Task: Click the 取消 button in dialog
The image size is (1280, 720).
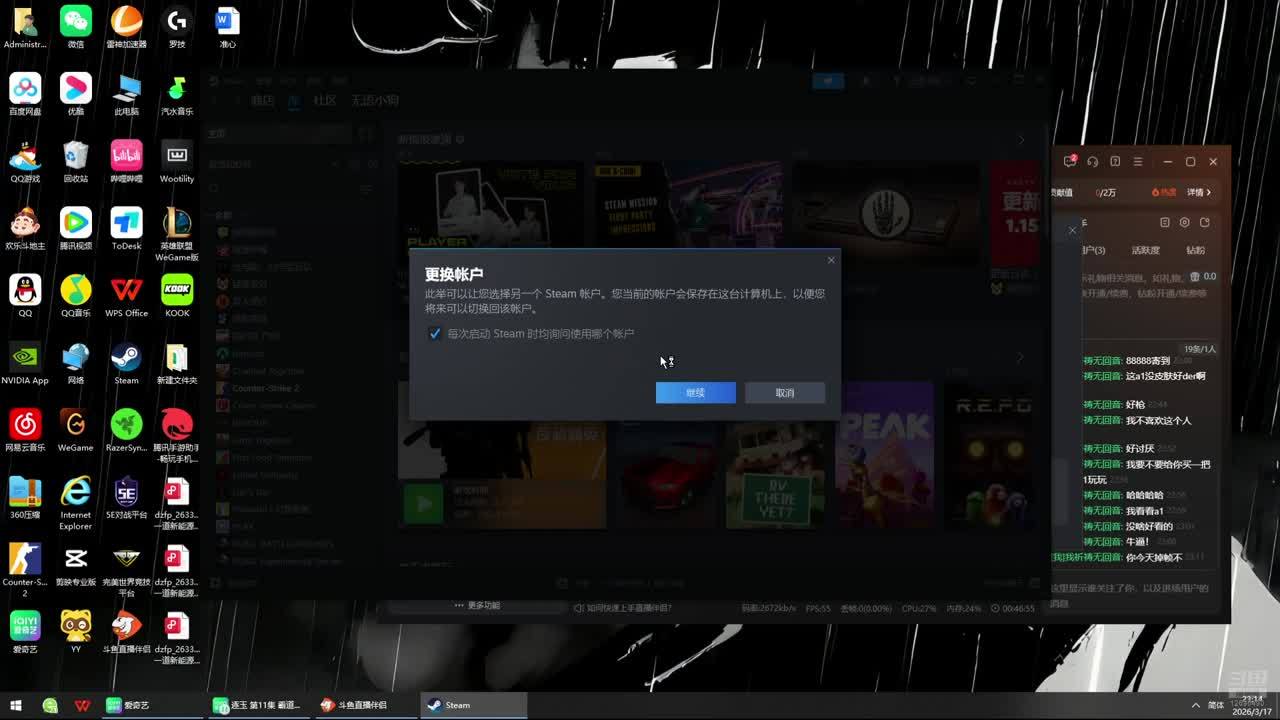Action: [785, 393]
